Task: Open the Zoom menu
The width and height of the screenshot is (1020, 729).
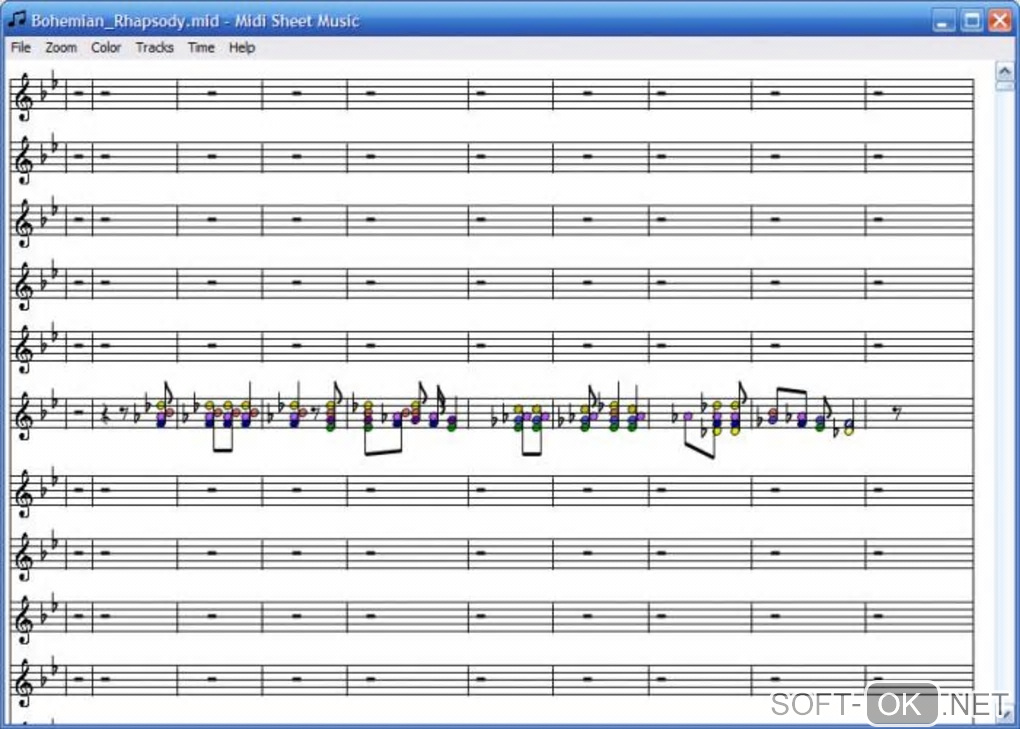Action: 61,47
